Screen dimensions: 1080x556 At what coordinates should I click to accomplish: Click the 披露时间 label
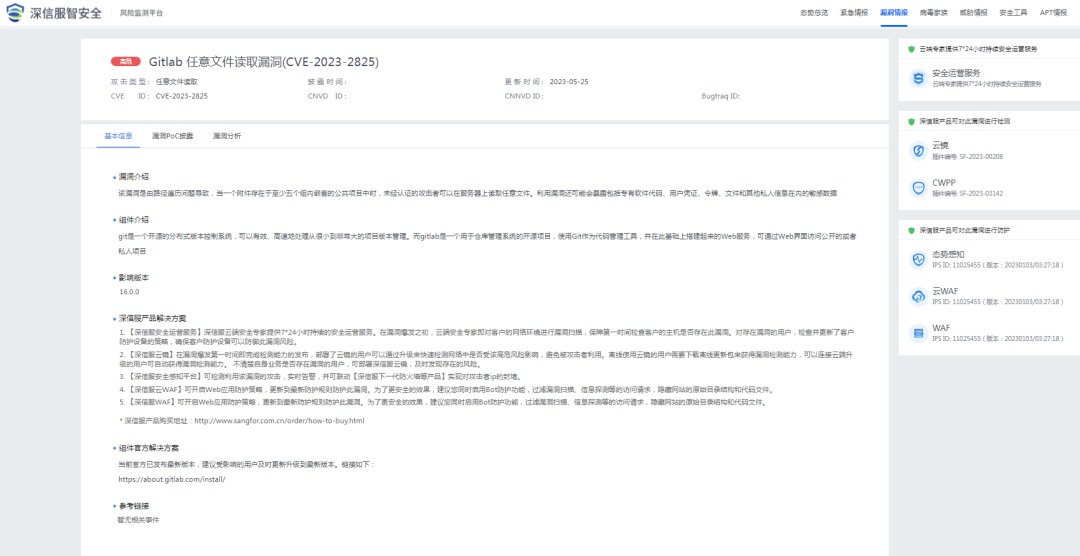[326, 81]
